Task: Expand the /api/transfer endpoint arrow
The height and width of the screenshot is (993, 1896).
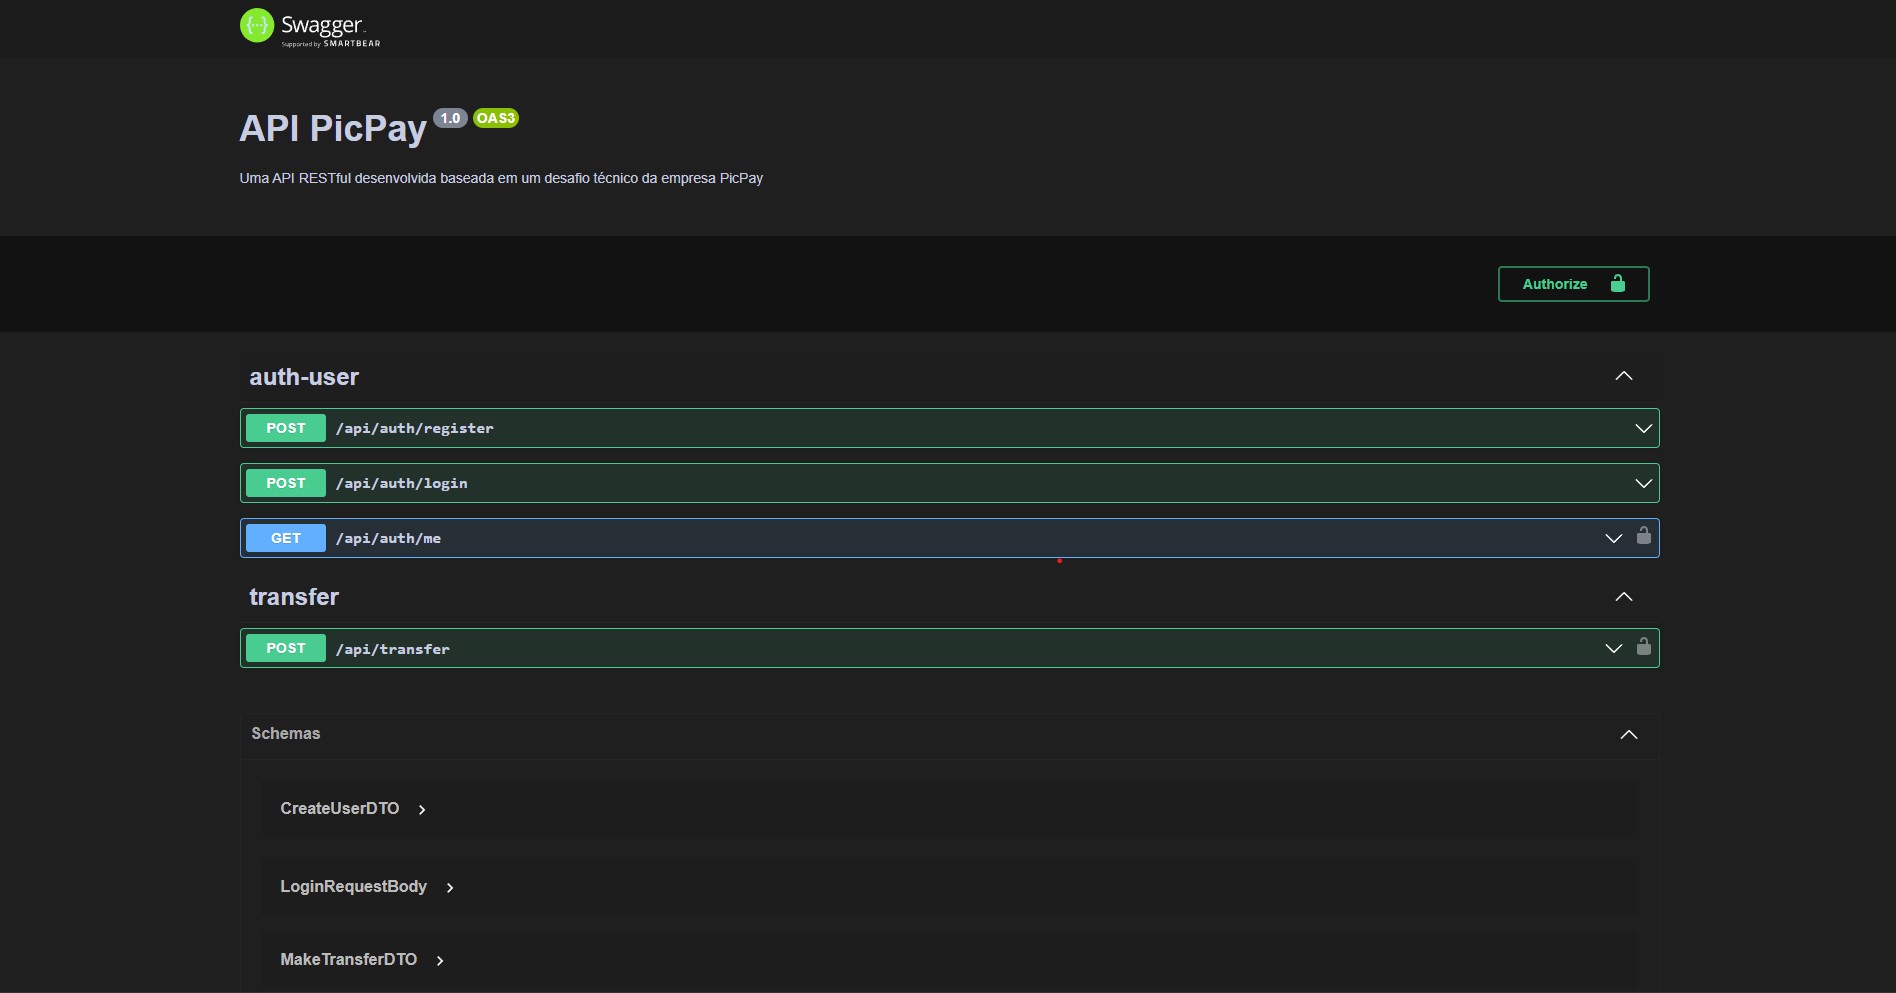Action: [x=1613, y=648]
